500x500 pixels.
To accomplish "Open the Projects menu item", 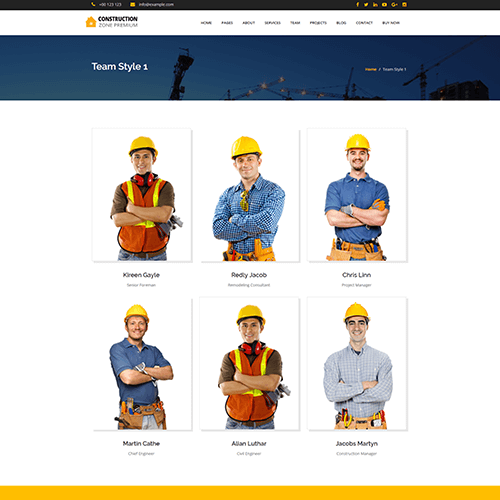I will [x=318, y=23].
